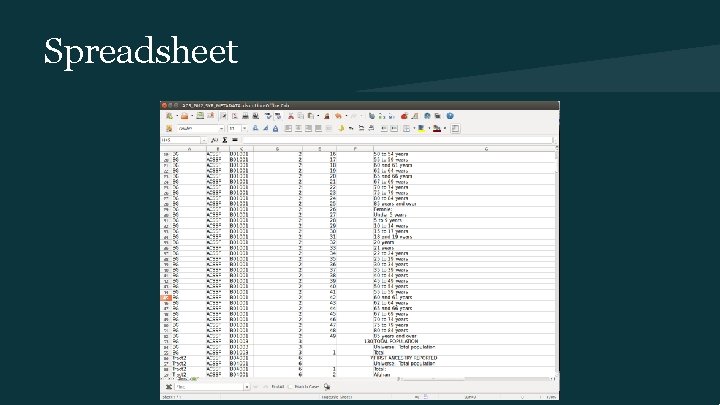
Task: Select the column G header
Action: 464,149
